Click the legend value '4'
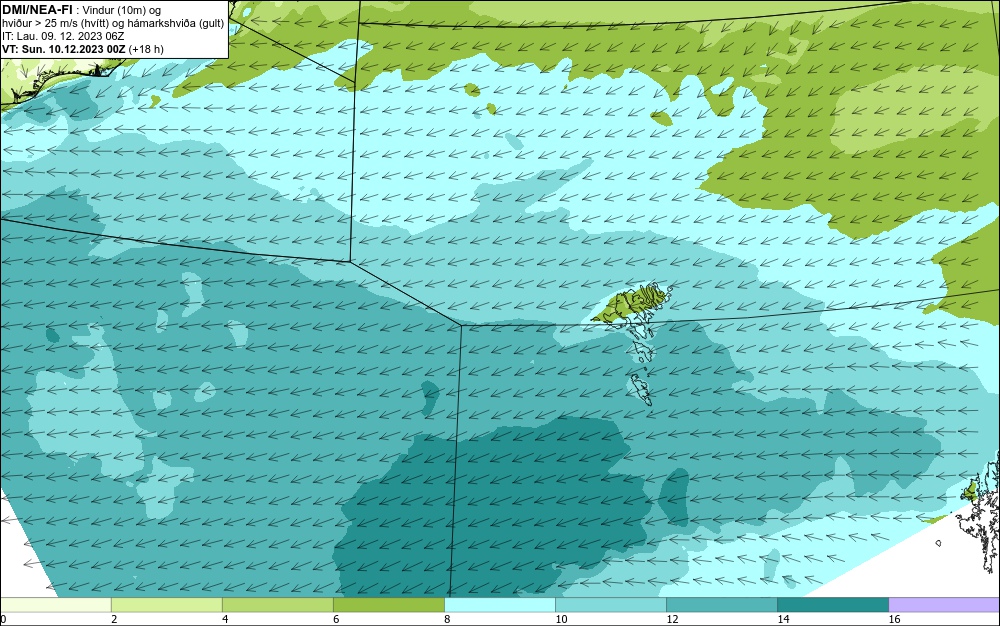The height and width of the screenshot is (626, 1000). coord(224,619)
